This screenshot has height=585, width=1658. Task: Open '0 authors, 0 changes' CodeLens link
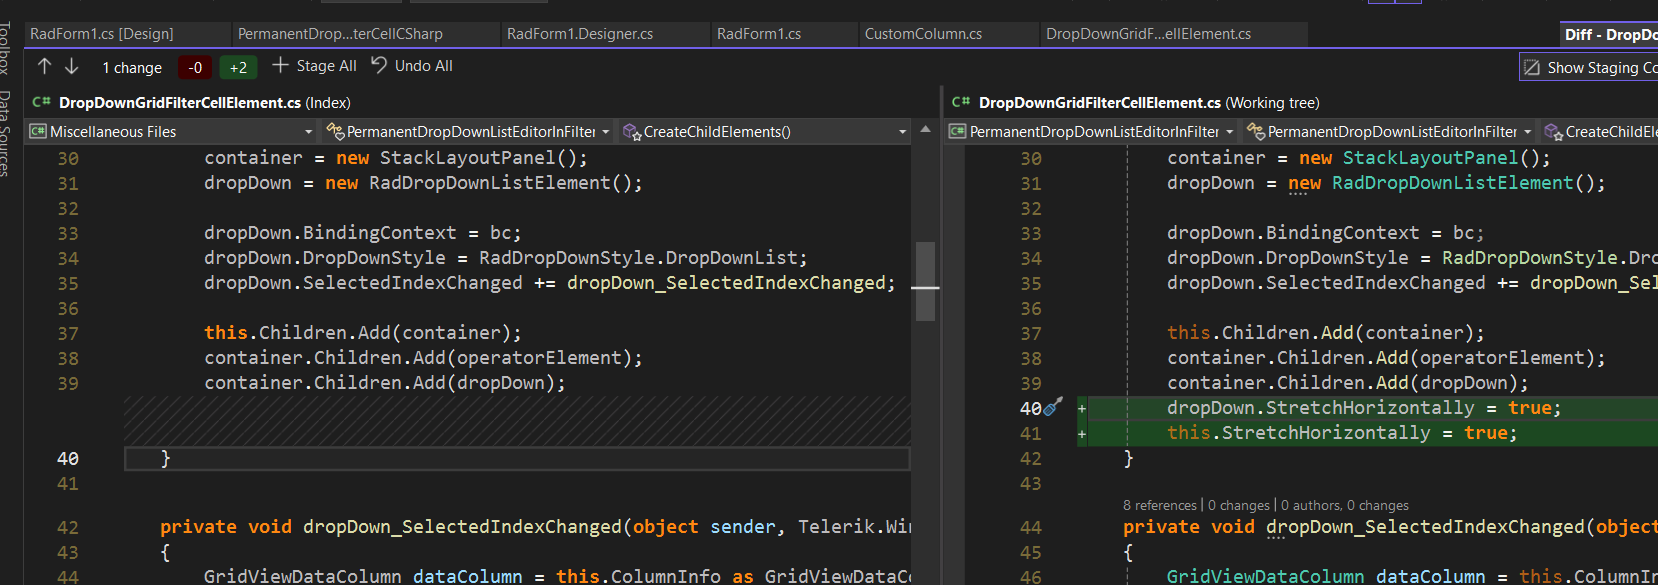click(x=1345, y=506)
